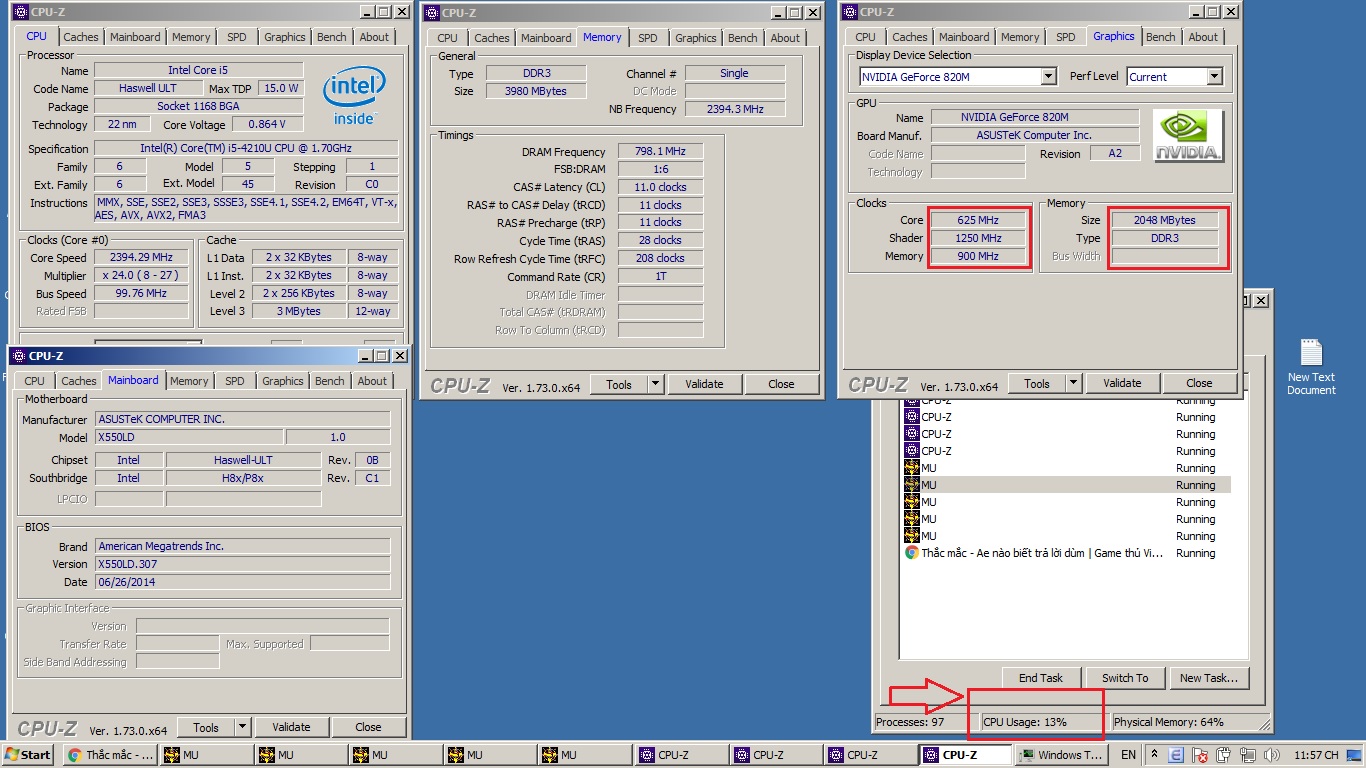Viewport: 1366px width, 768px height.
Task: Click Tools button in Mainboard window
Action: click(x=206, y=727)
